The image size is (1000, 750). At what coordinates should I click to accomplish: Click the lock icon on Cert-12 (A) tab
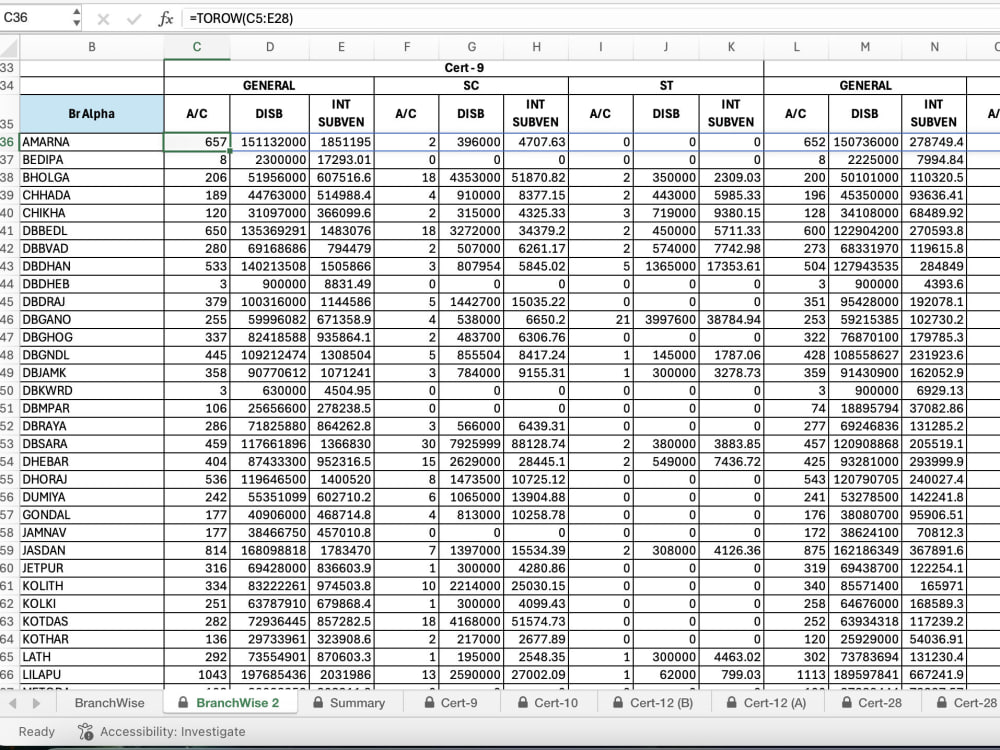732,702
